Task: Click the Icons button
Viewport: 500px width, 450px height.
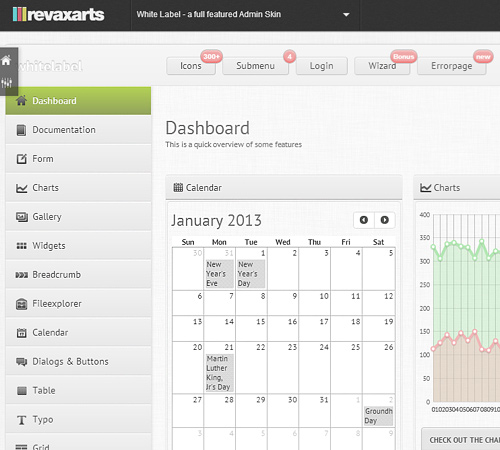Action: pyautogui.click(x=191, y=66)
